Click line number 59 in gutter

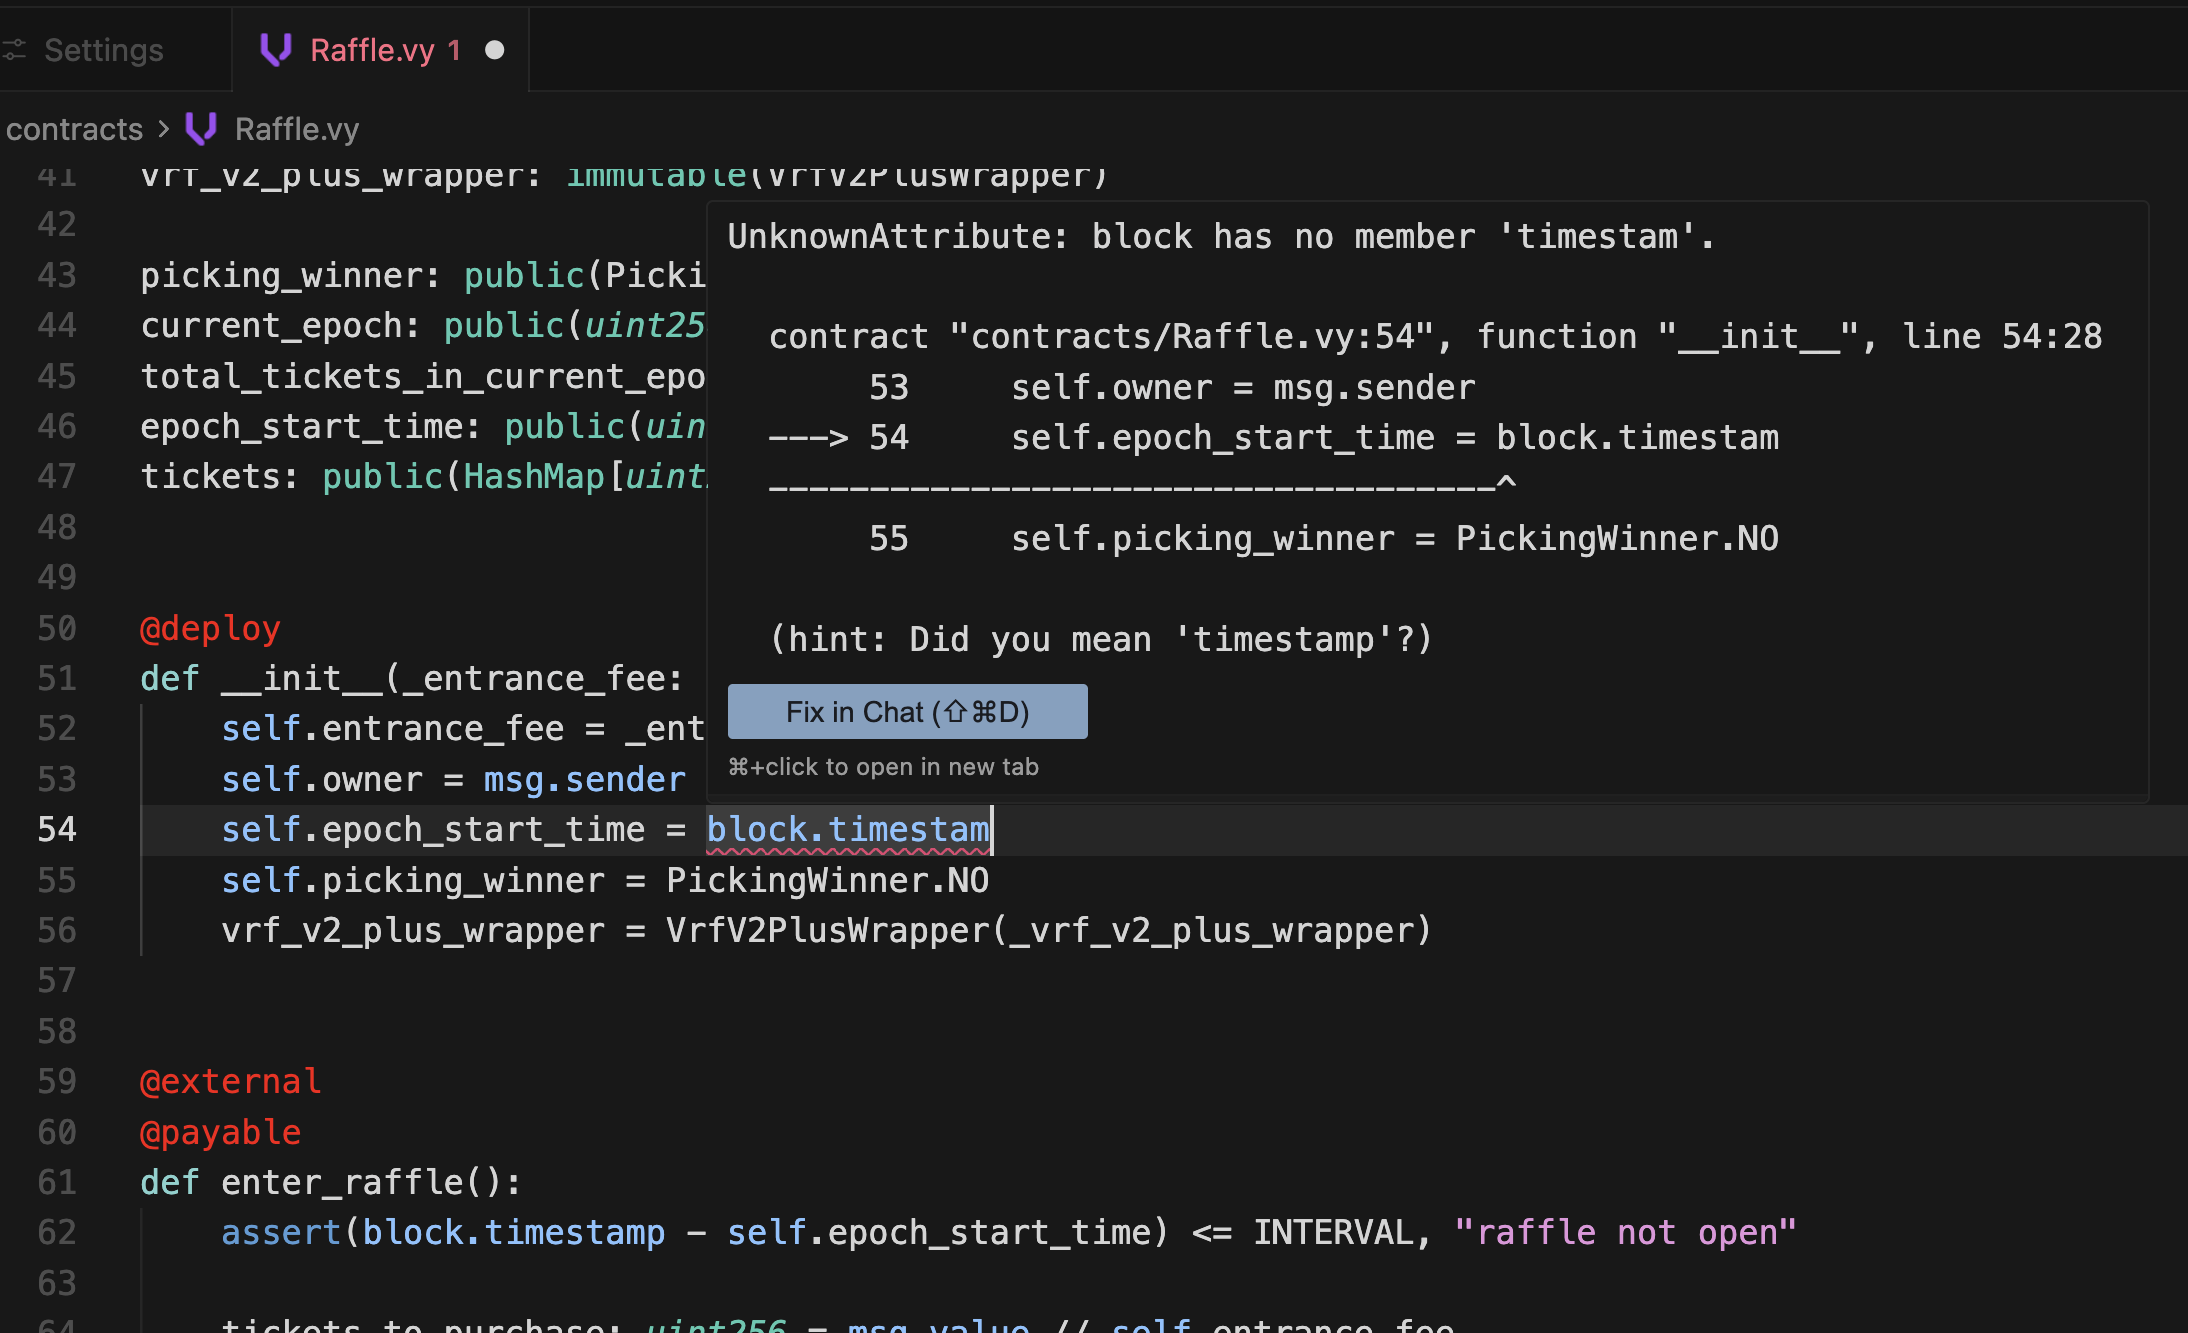pos(57,1081)
